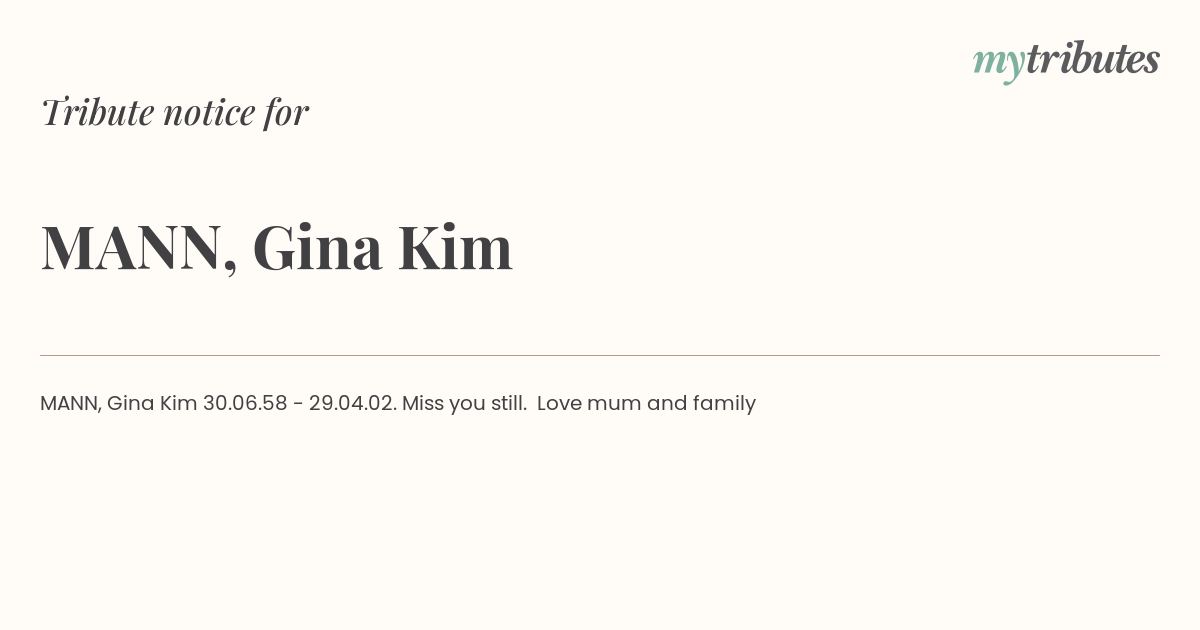
Task: Click "Kim" in the large title
Action: tap(456, 247)
